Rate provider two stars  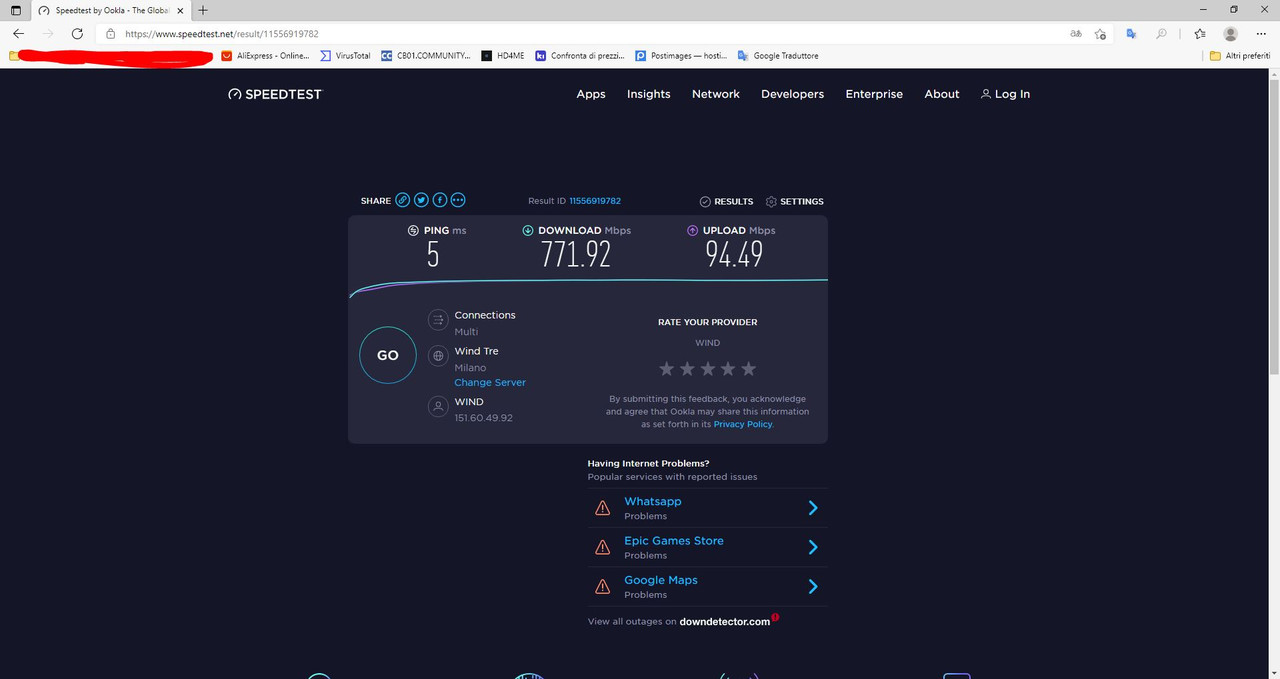(687, 369)
